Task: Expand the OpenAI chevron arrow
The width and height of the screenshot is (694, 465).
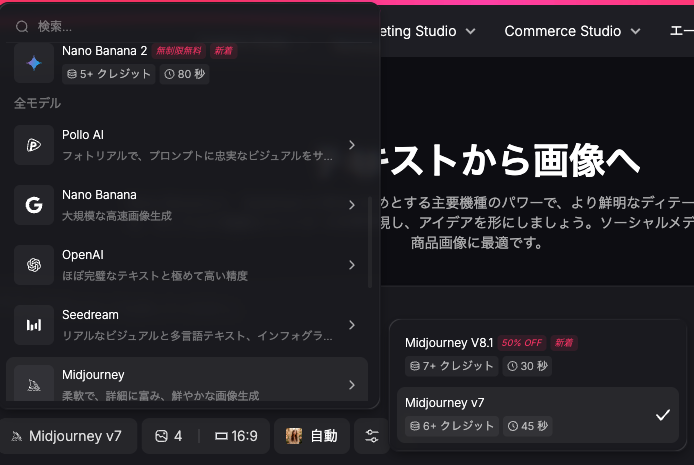Action: (x=352, y=265)
